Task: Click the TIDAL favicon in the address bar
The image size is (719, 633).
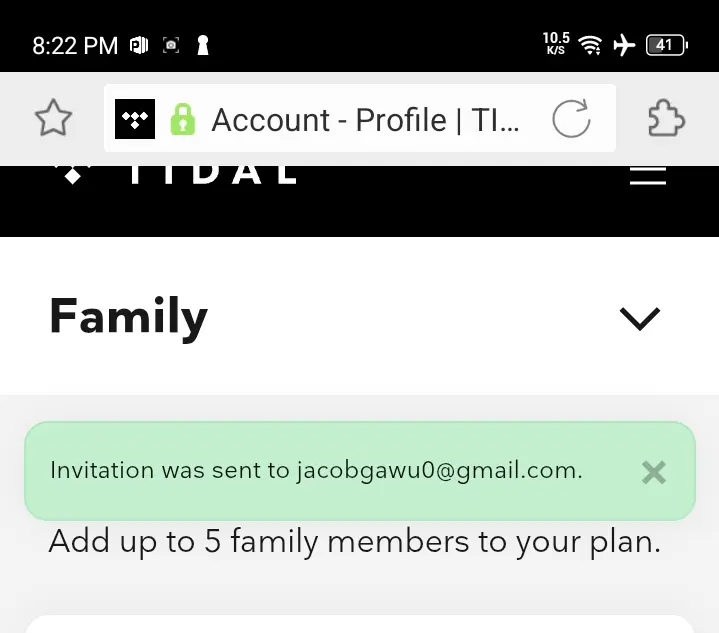Action: coord(135,119)
